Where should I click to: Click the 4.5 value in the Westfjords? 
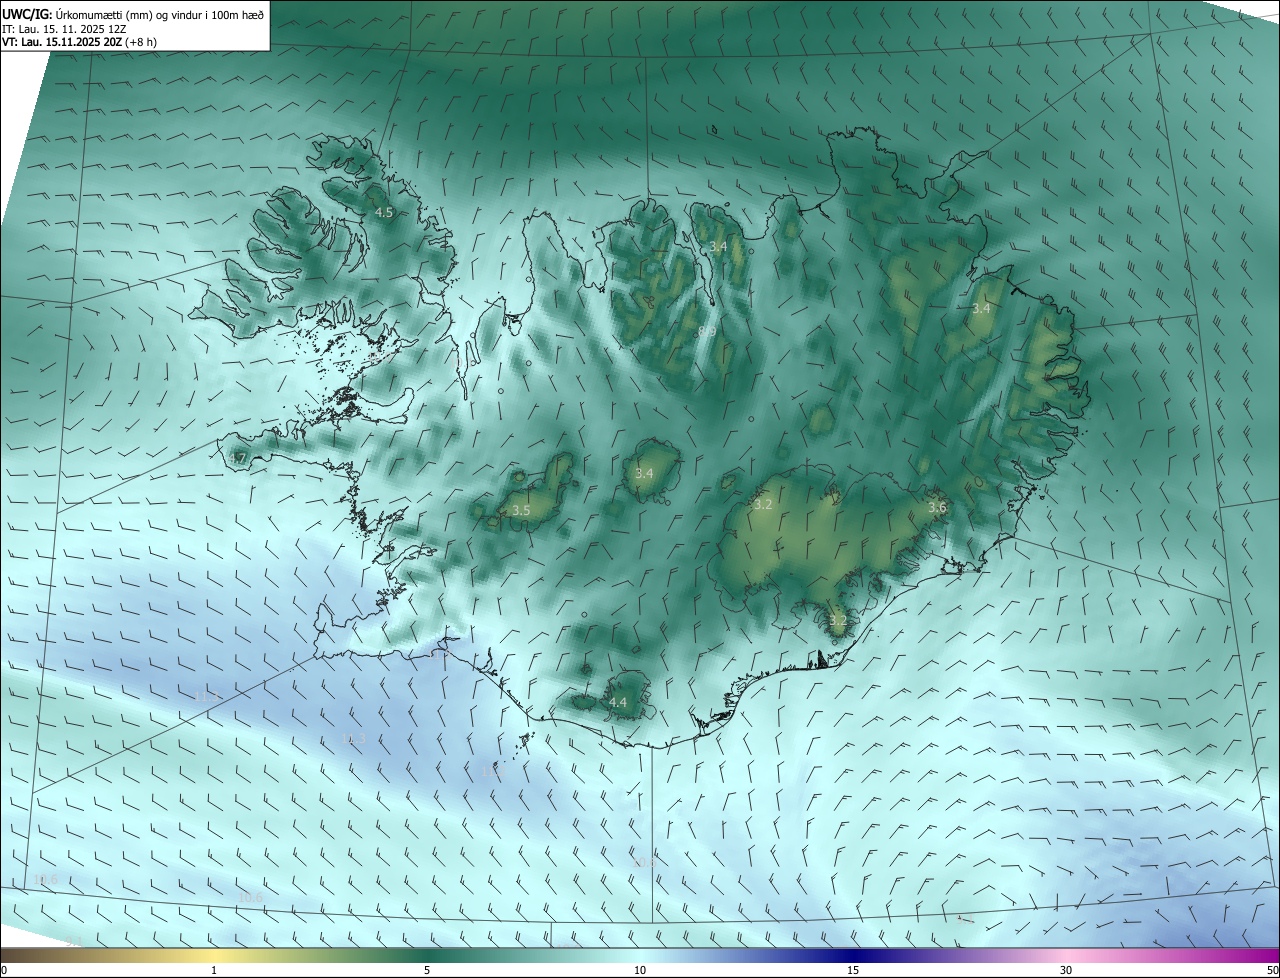(384, 213)
